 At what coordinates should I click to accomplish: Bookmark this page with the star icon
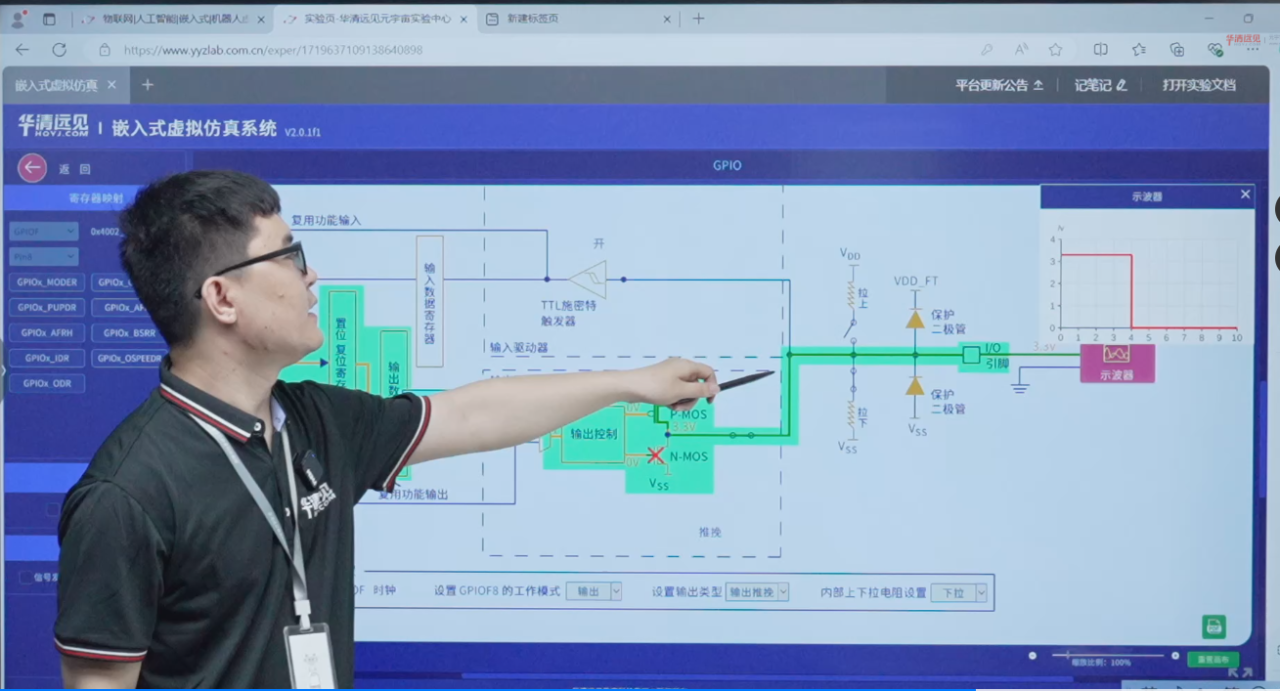click(1055, 49)
